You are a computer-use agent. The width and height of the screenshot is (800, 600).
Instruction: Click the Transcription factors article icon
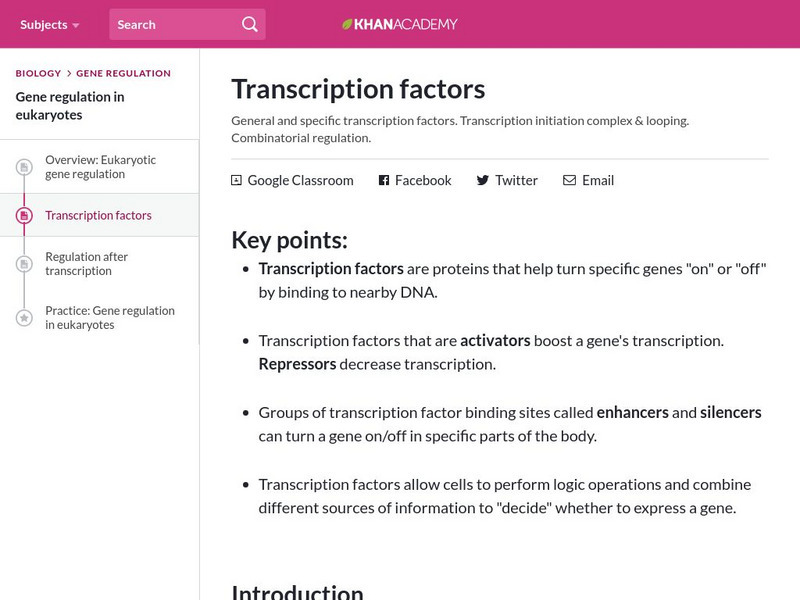(24, 215)
